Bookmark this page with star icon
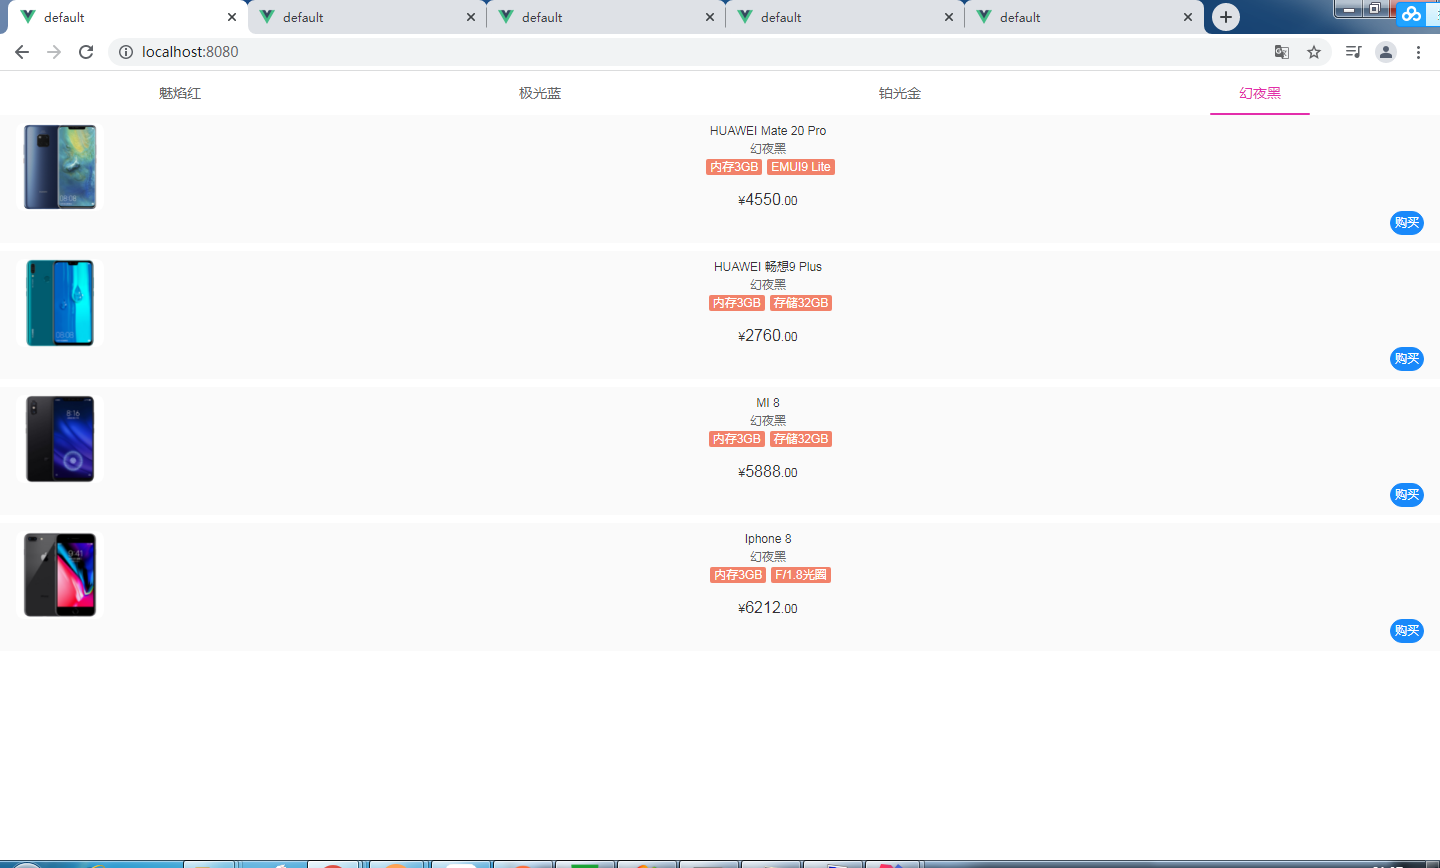Viewport: 1440px width, 868px height. point(1314,52)
